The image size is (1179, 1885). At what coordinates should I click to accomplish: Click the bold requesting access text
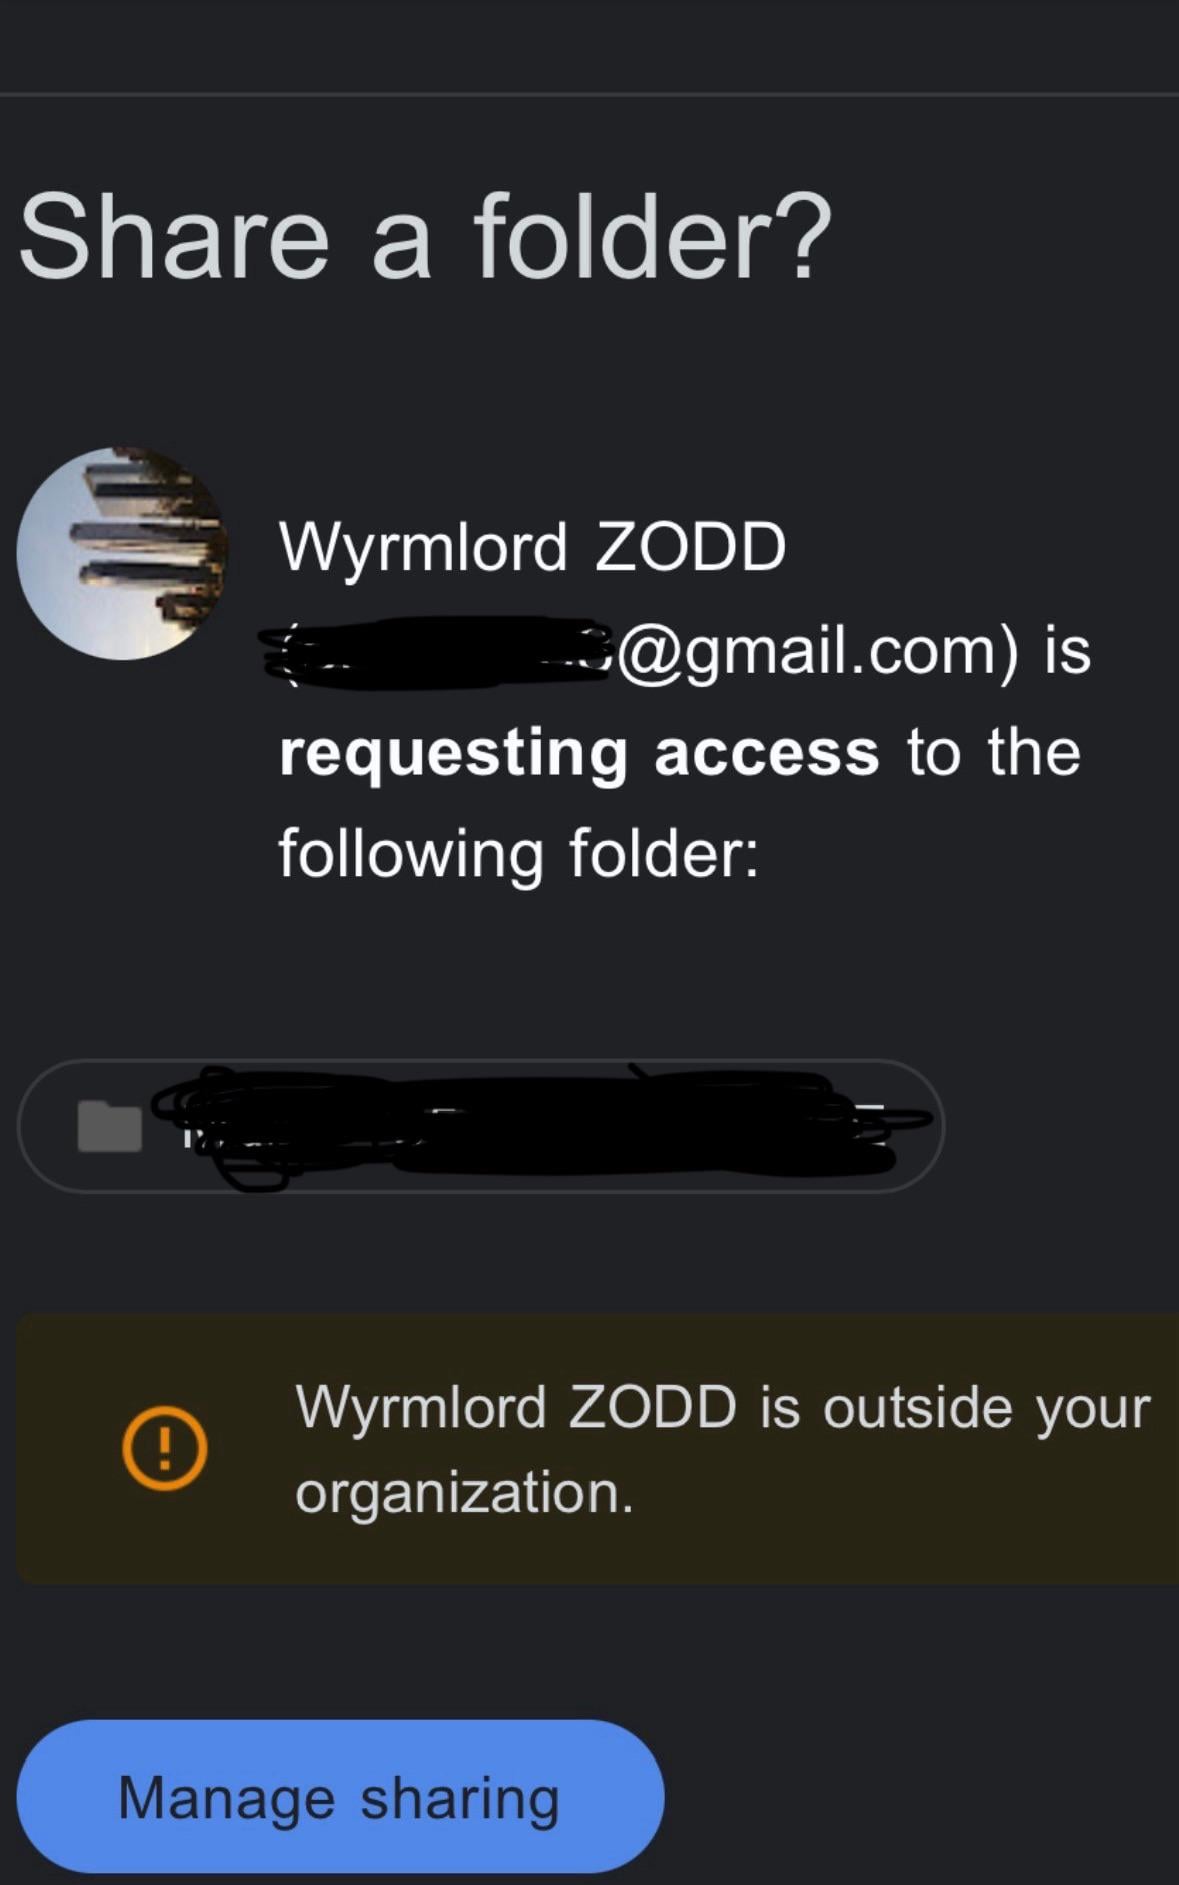click(x=579, y=753)
